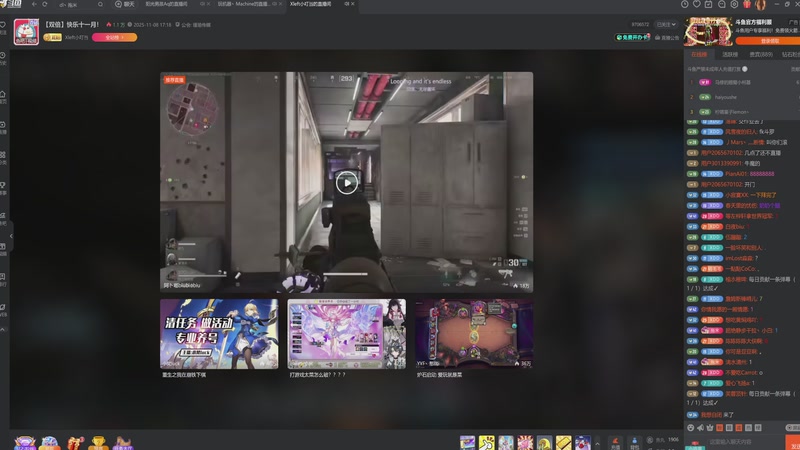
Task: Click the trophy icon in the left sidebar
Action: tap(3, 185)
